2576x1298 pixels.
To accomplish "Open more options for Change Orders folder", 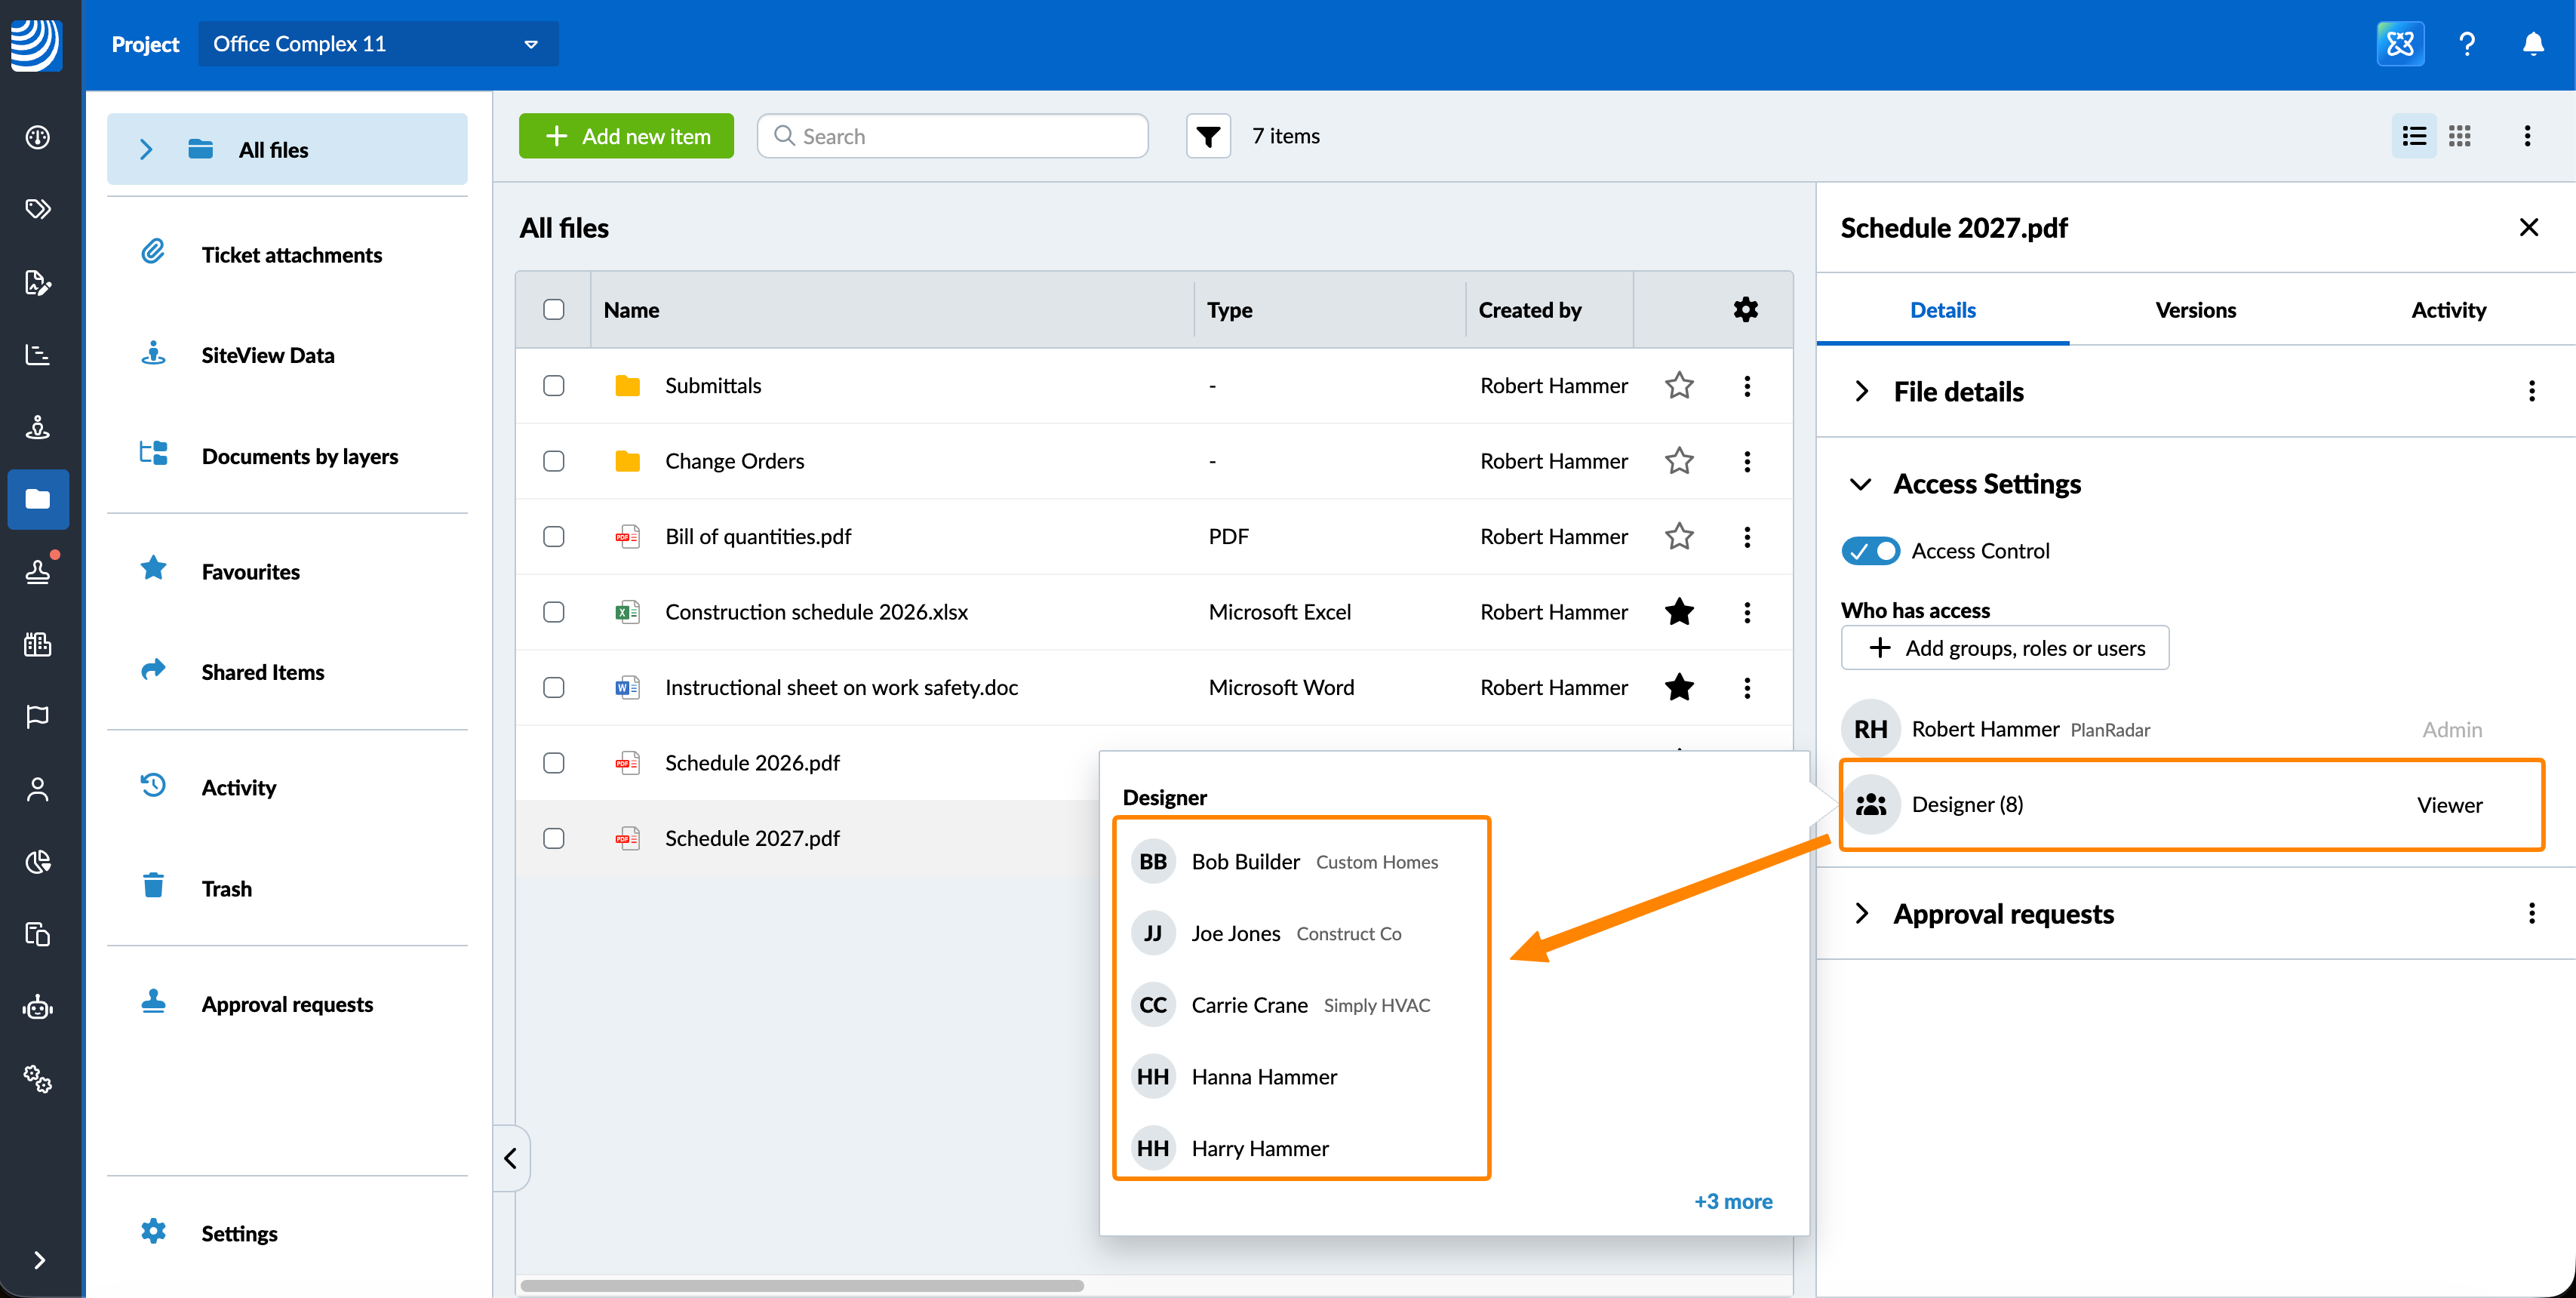I will pos(1747,461).
